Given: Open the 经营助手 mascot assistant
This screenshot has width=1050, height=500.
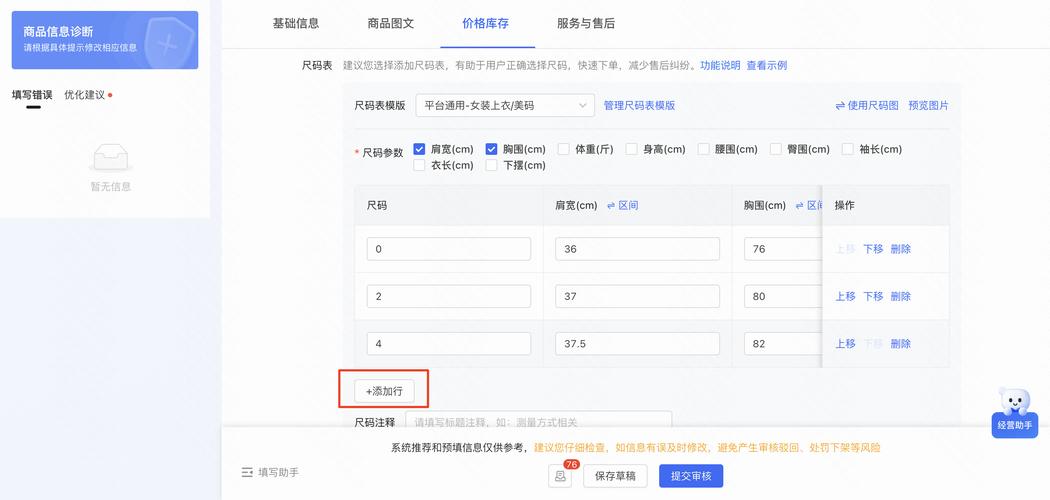Looking at the screenshot, I should pos(1015,412).
